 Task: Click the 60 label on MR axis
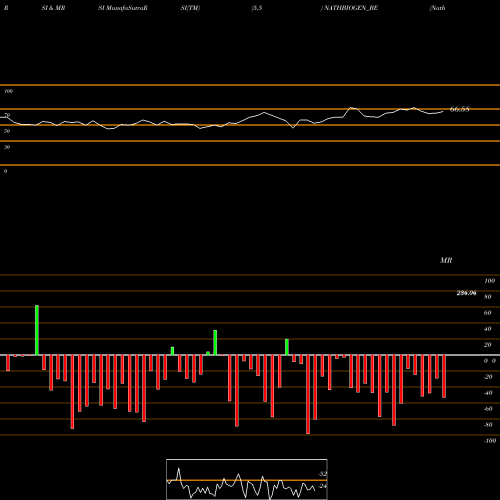pyautogui.click(x=488, y=313)
